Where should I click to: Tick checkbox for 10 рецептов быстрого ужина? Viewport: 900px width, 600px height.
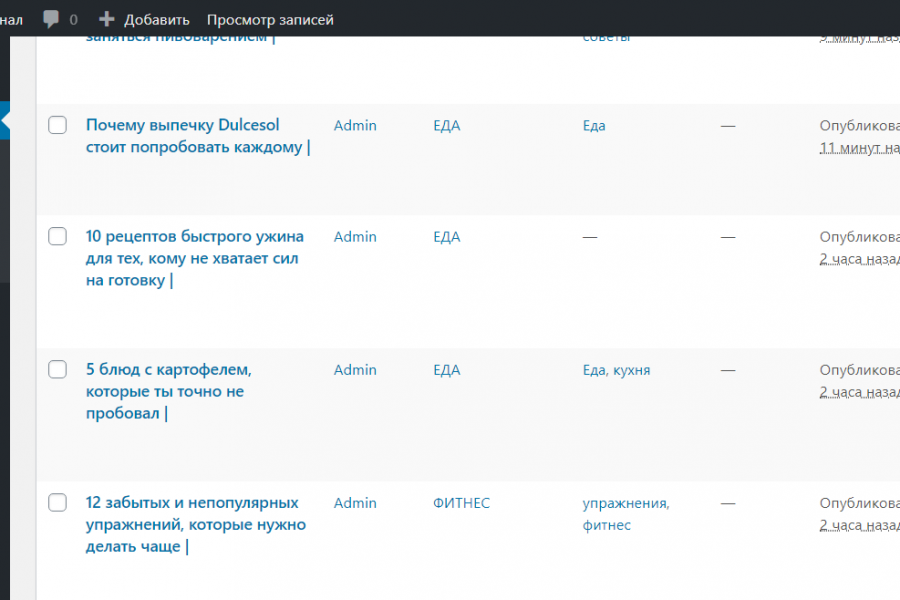[x=58, y=236]
